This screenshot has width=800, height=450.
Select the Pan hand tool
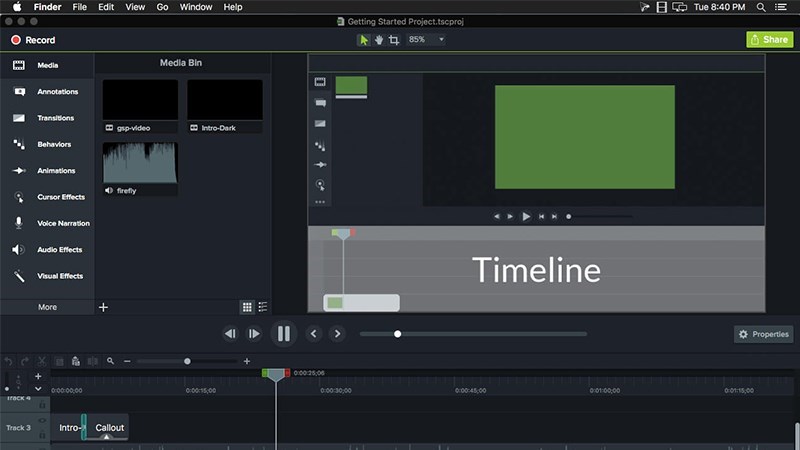tap(378, 40)
